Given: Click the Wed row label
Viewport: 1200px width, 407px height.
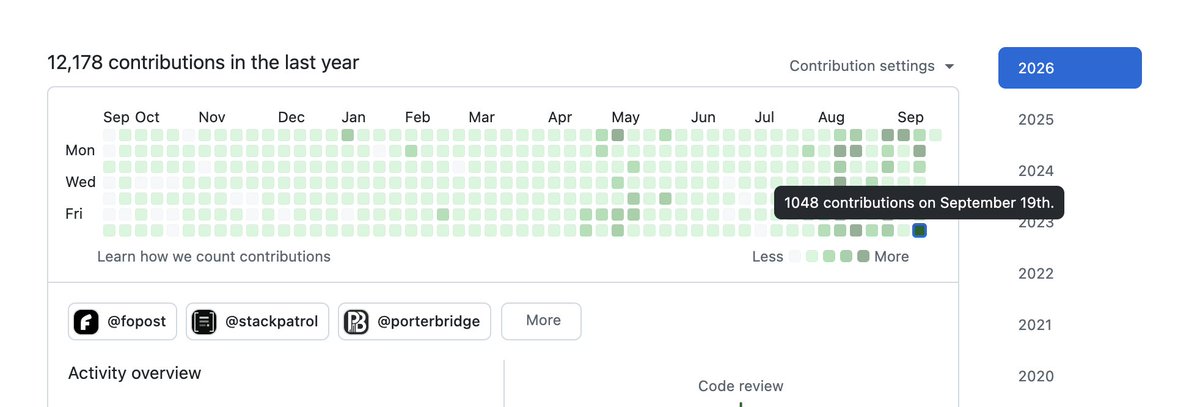Looking at the screenshot, I should pos(80,182).
